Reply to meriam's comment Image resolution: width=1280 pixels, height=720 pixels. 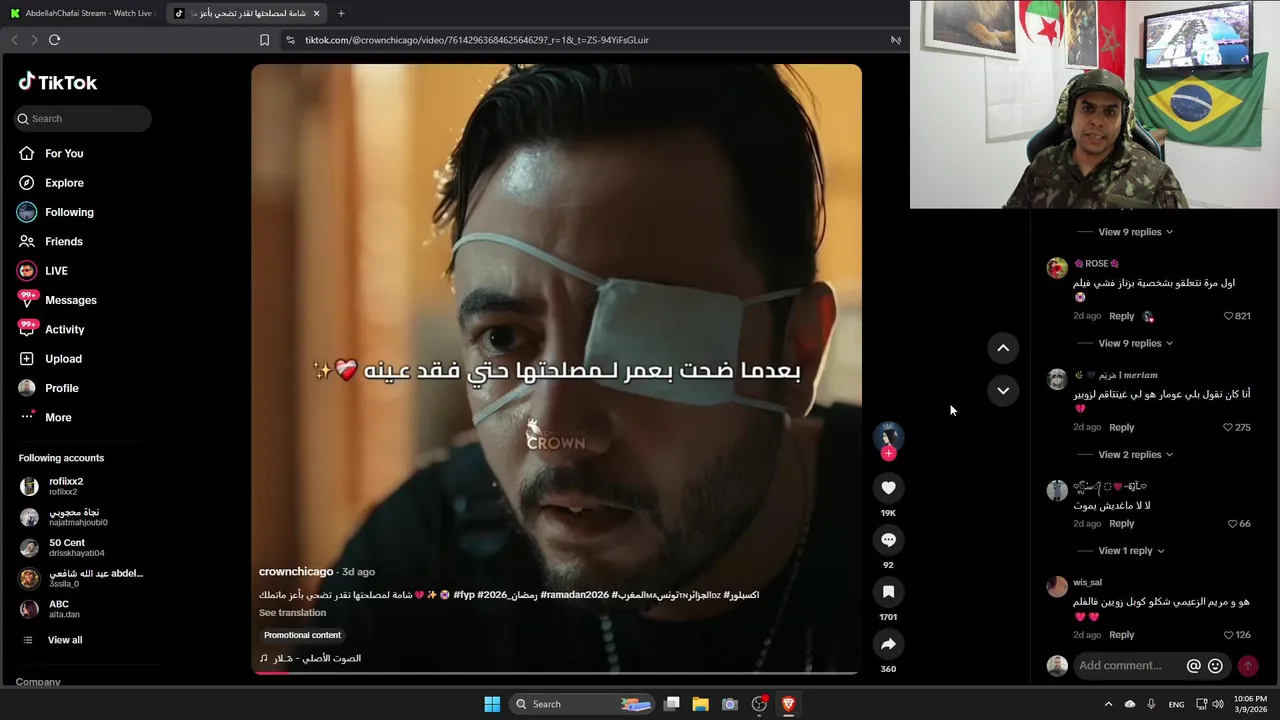point(1121,427)
